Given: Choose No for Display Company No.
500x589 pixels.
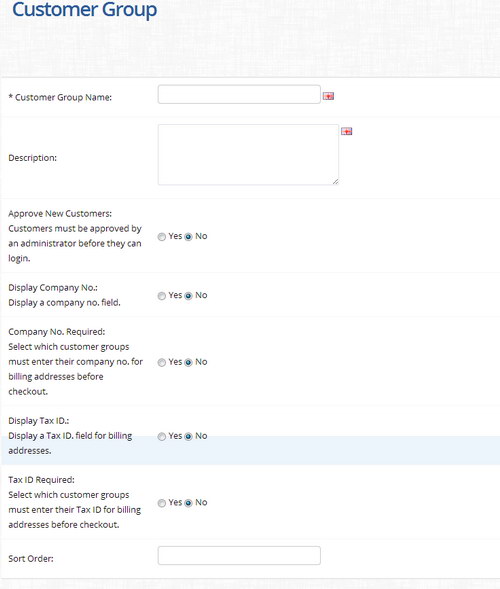Looking at the screenshot, I should (189, 296).
